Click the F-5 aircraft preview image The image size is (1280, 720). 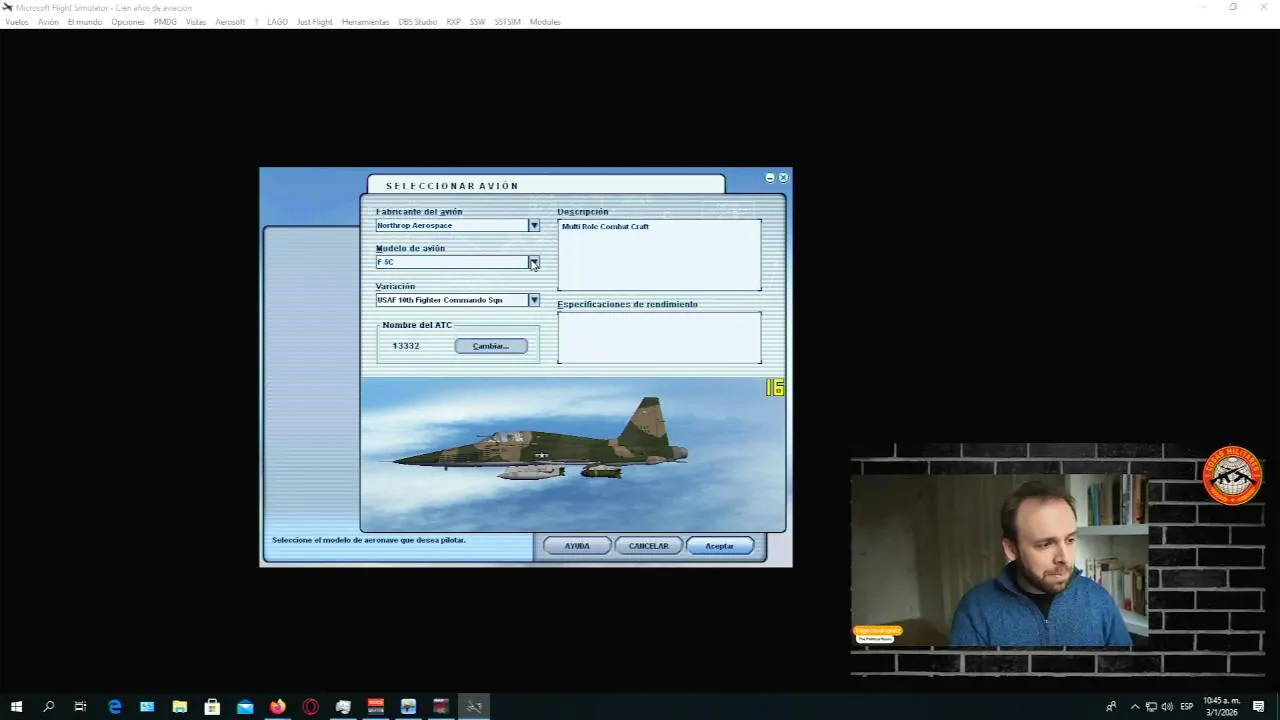tap(573, 454)
